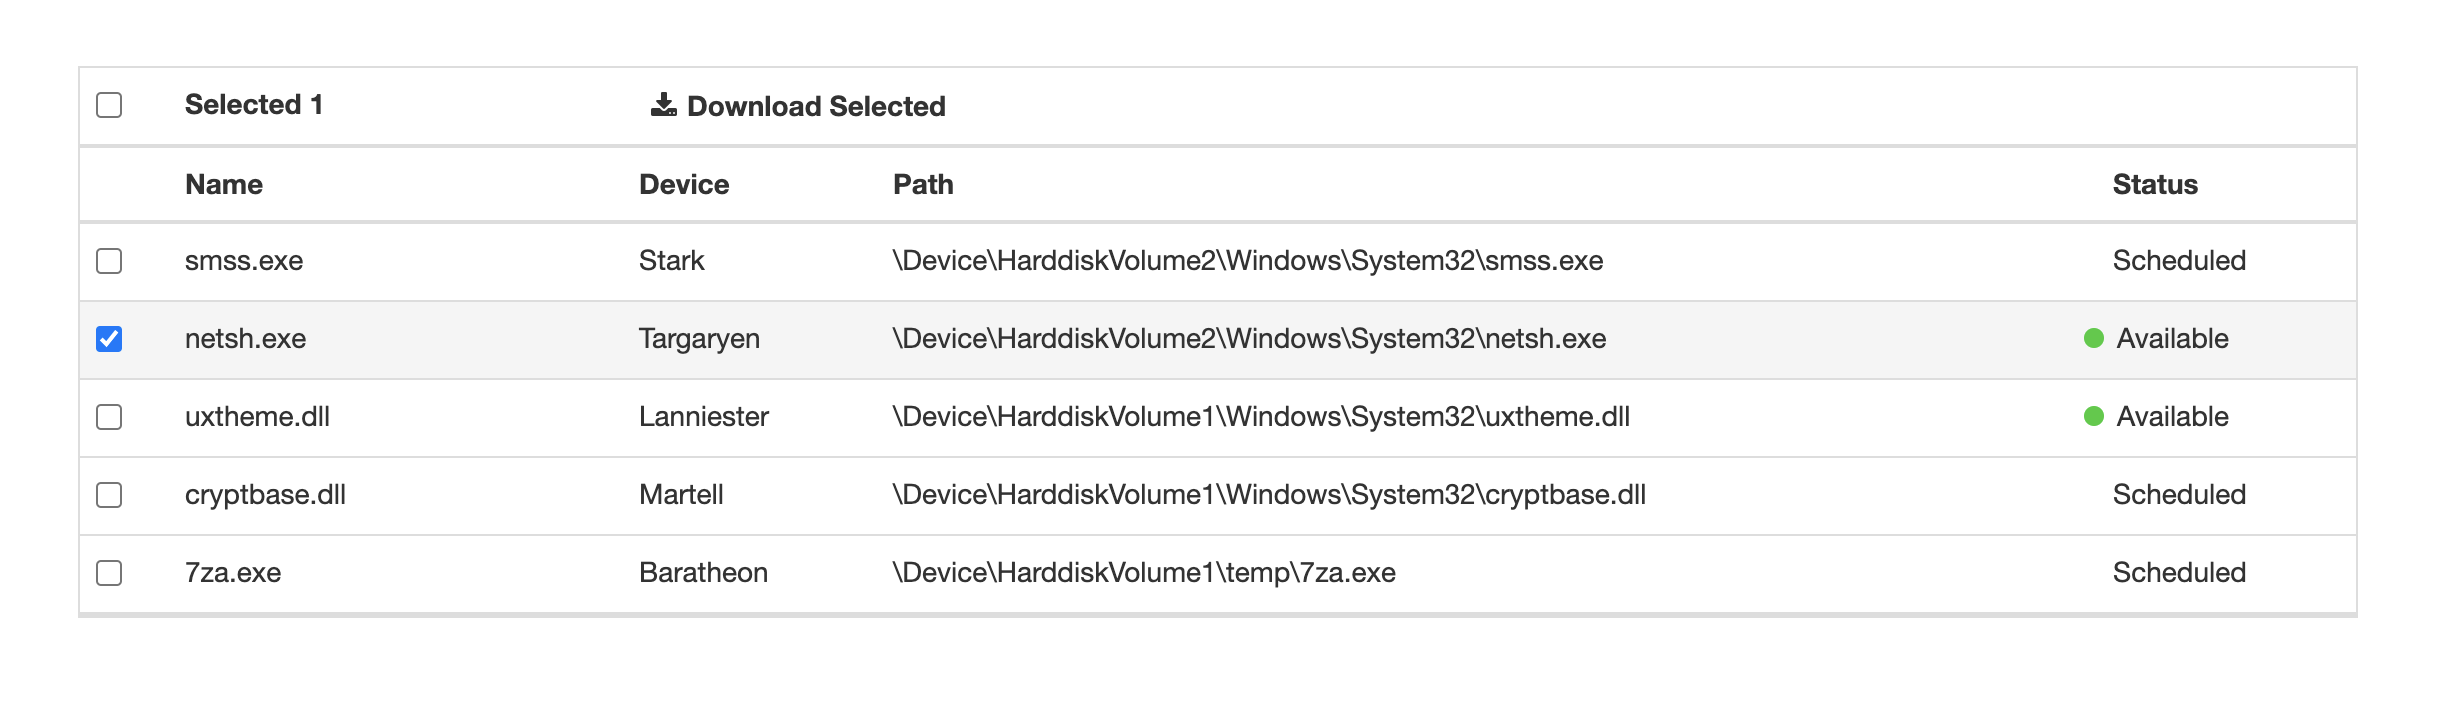Uncheck the netsh.exe row checkbox
The image size is (2444, 720).
pyautogui.click(x=110, y=339)
